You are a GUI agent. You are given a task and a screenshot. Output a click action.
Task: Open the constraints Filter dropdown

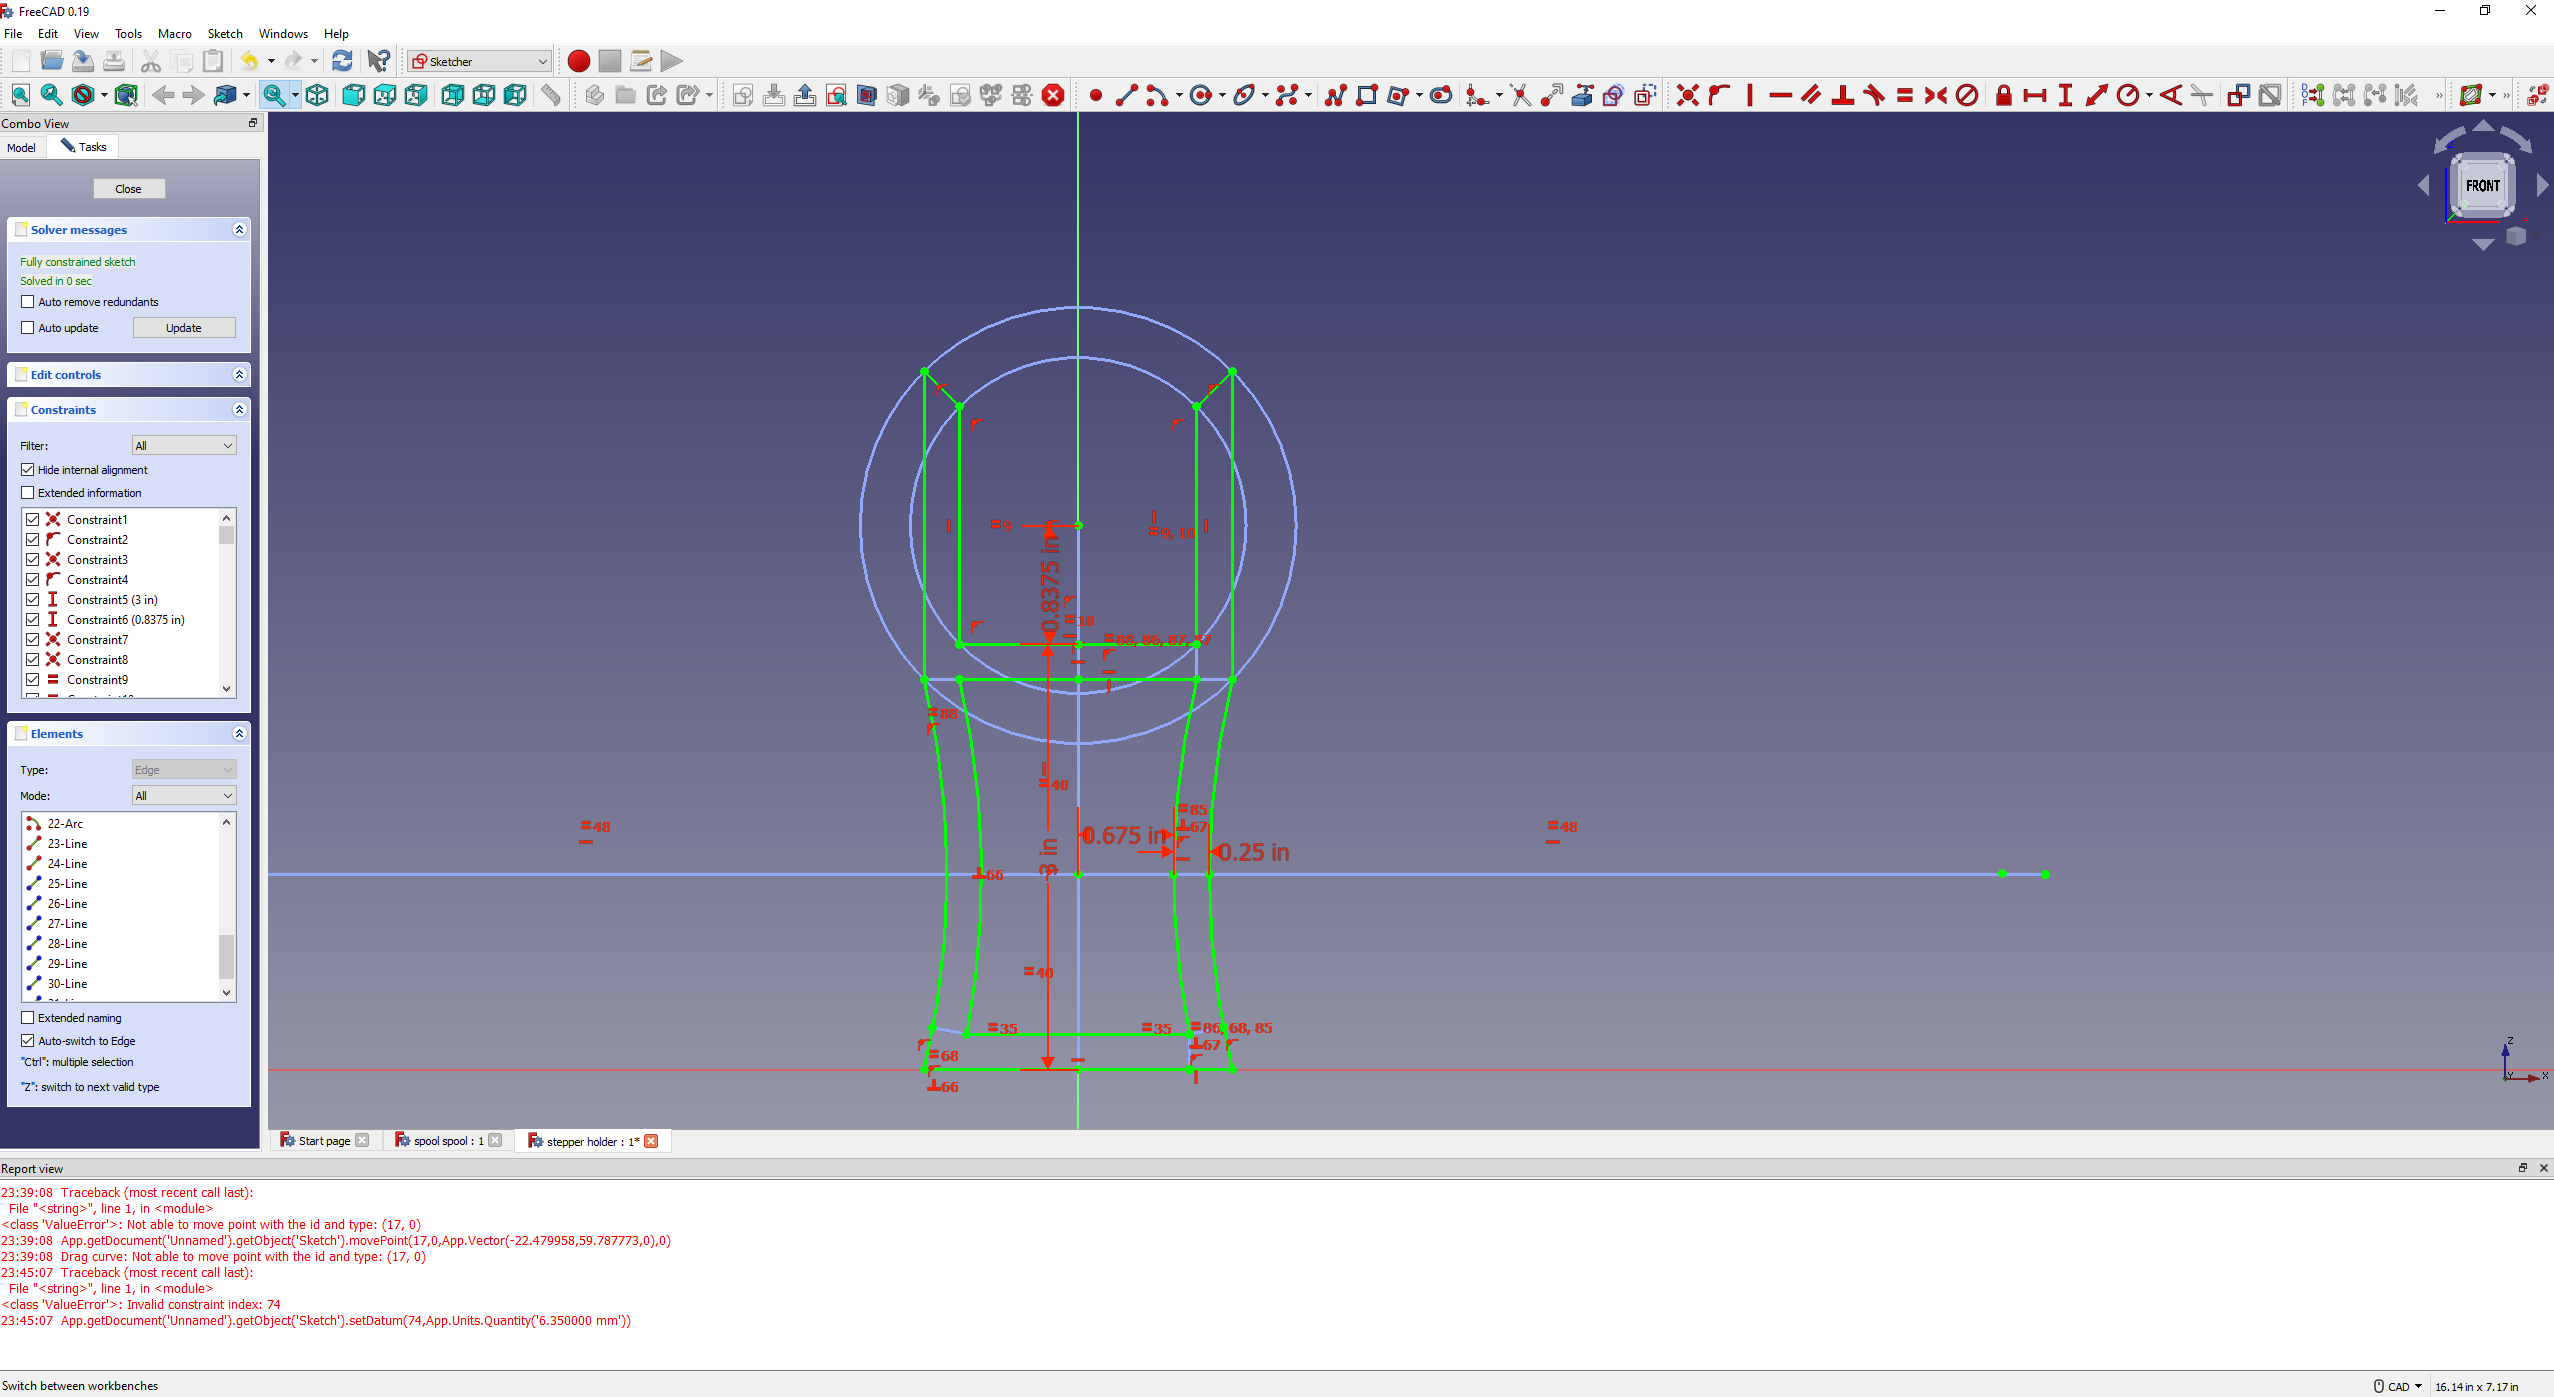[x=184, y=446]
